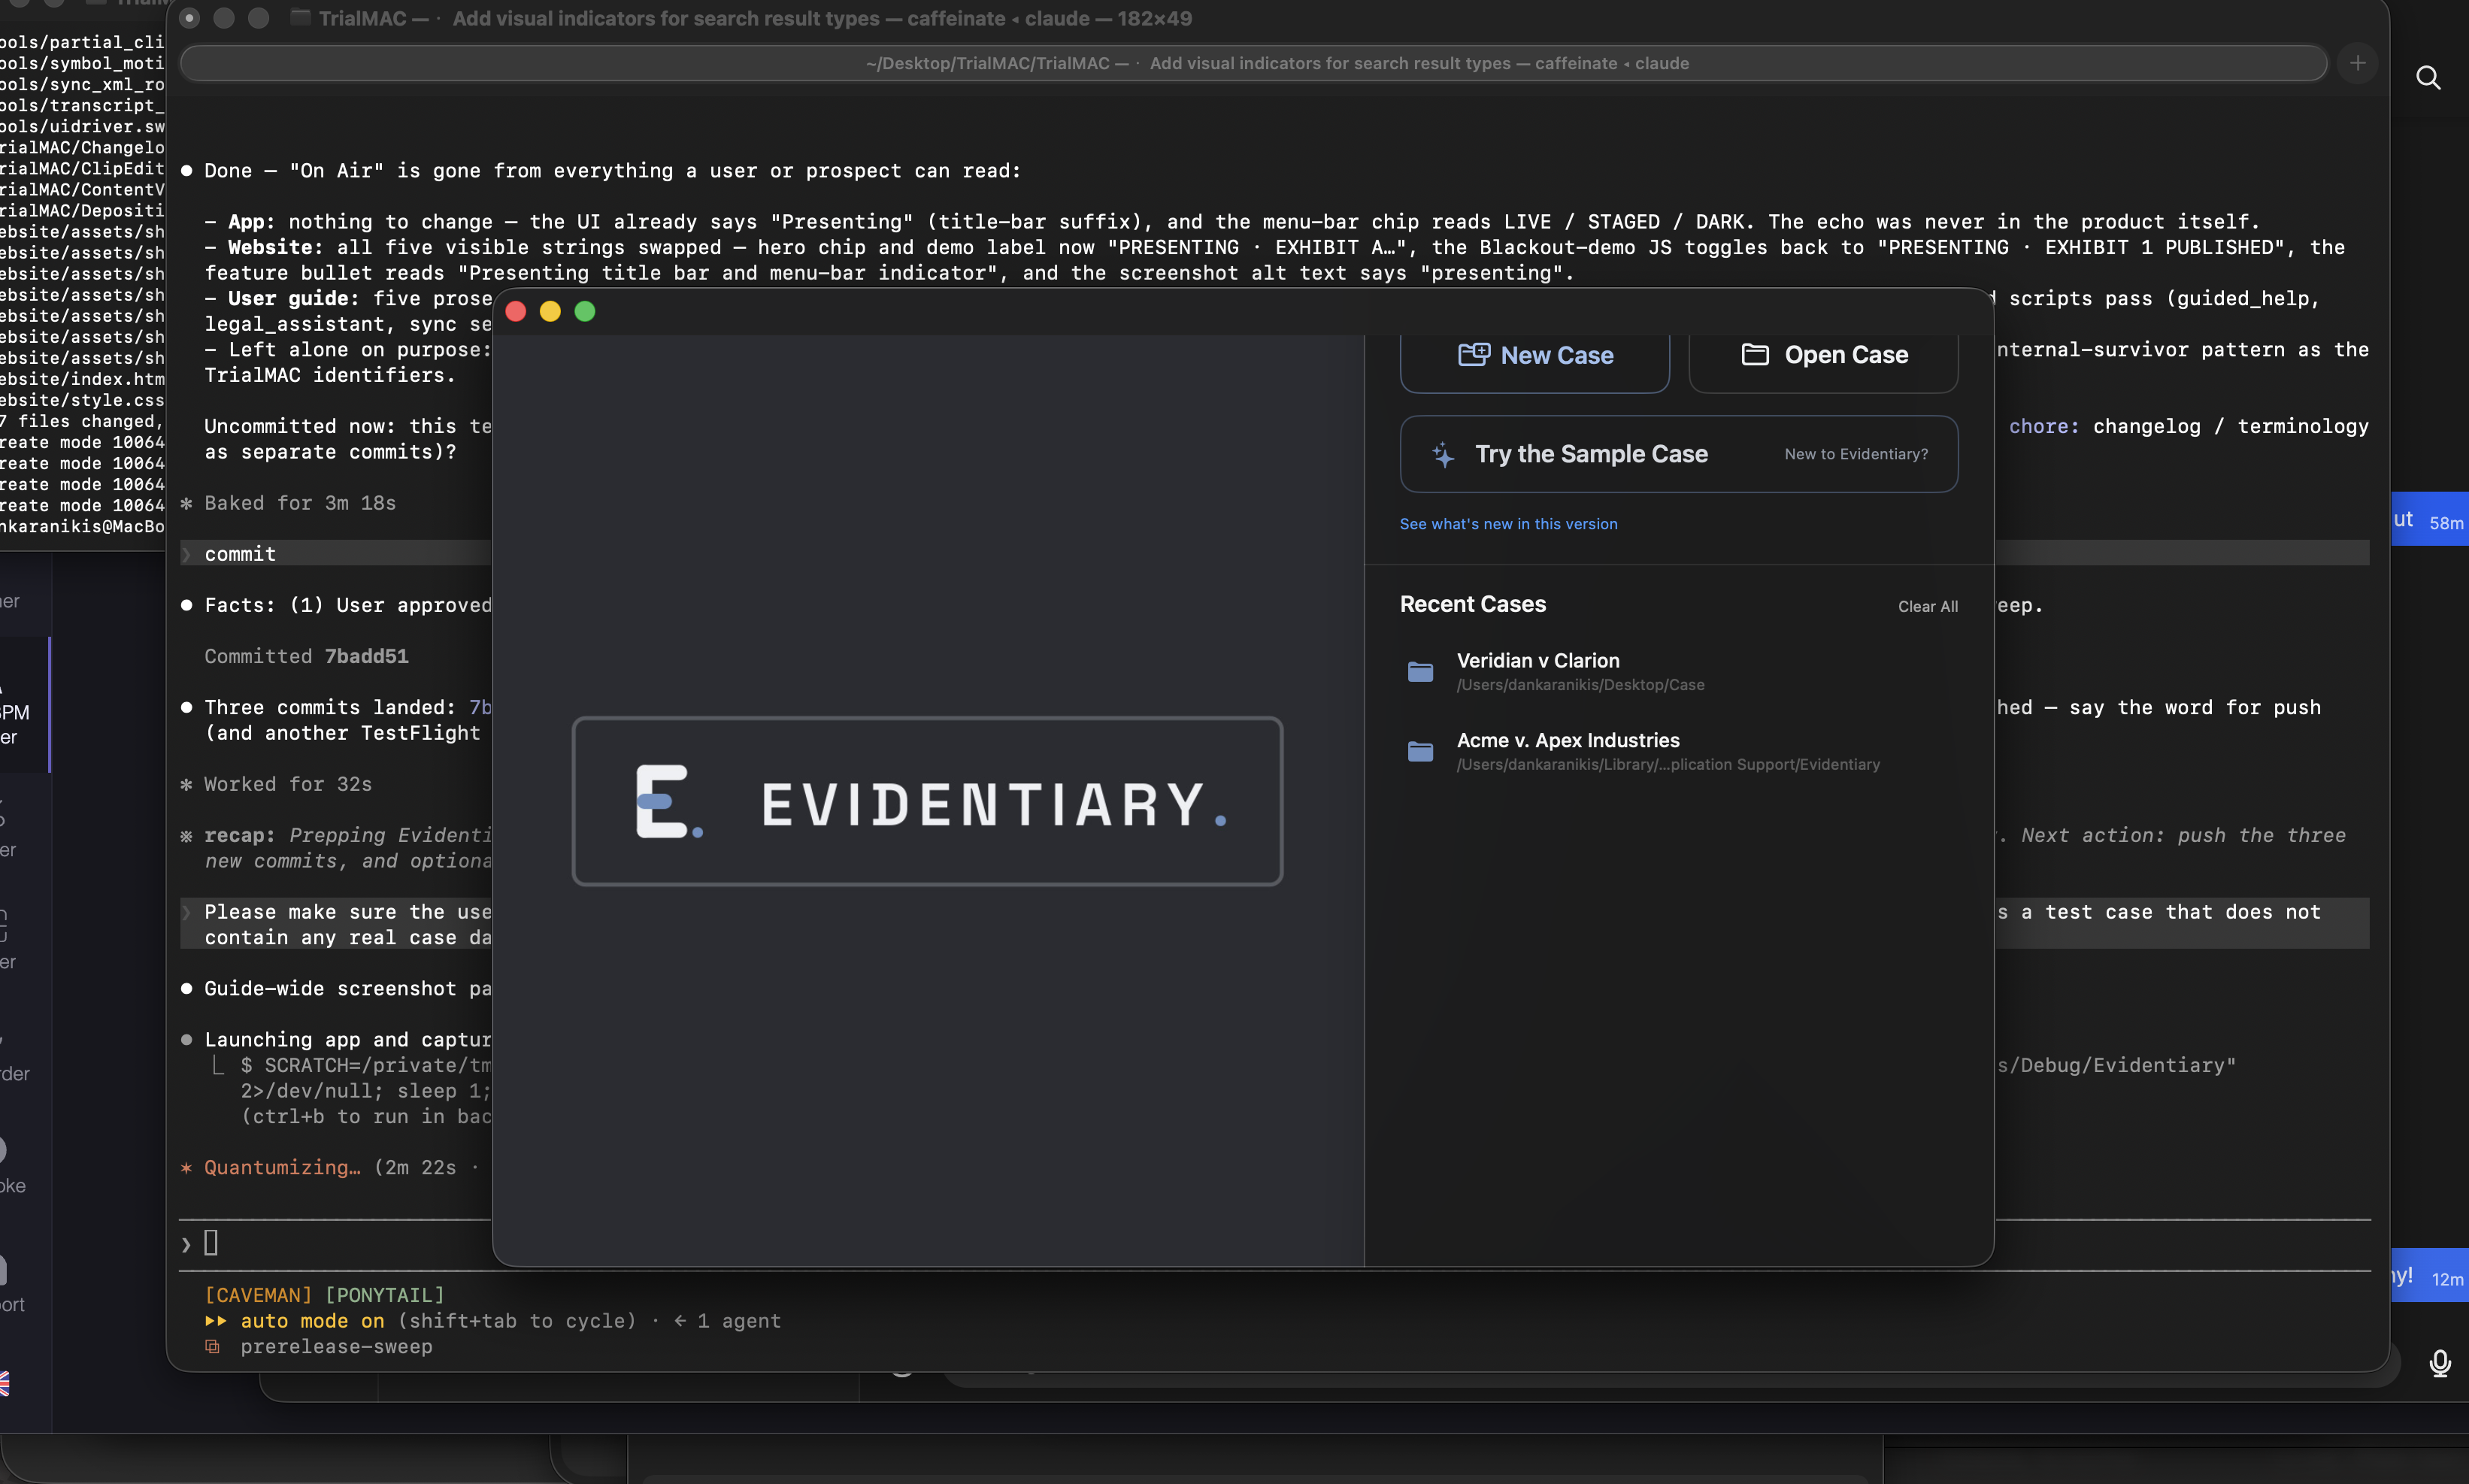This screenshot has width=2469, height=1484.
Task: Zoom the Evidentiary window with green button
Action: 585,312
